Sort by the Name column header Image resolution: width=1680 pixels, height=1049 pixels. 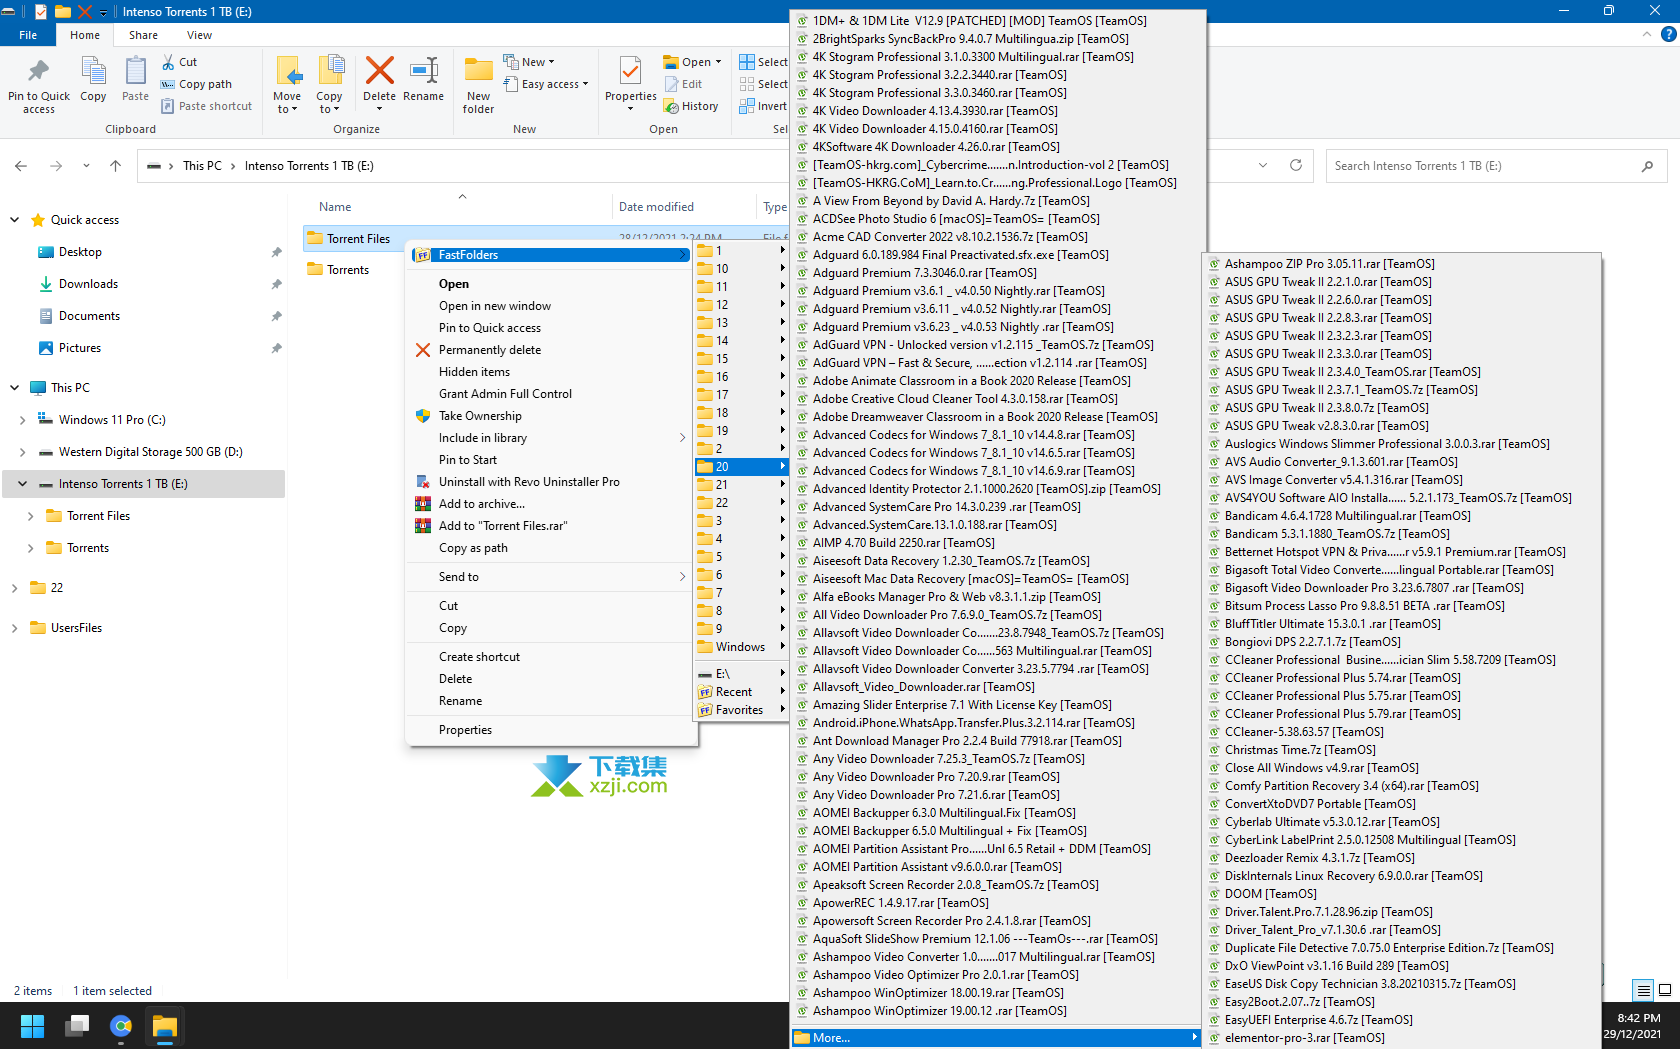click(x=335, y=207)
